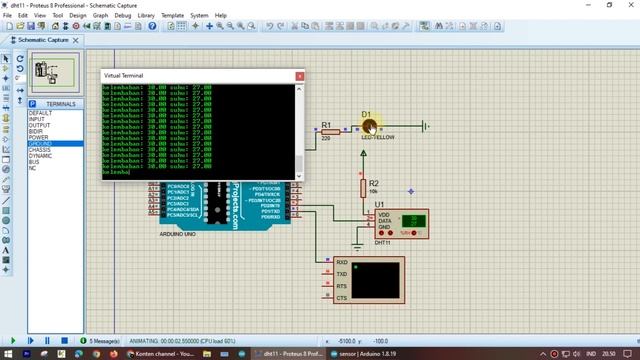Toggle the grid display icon
640x360 pixels.
pyautogui.click(x=181, y=26)
